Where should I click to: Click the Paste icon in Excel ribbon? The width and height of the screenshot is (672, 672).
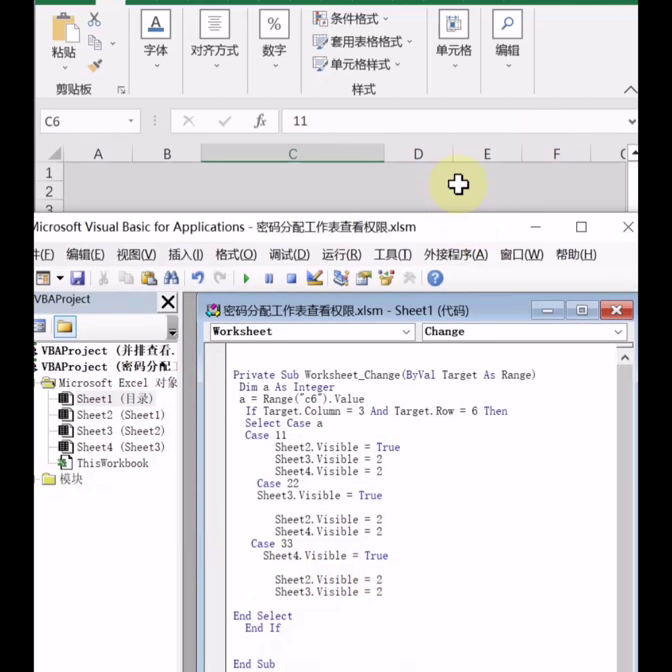(65, 28)
